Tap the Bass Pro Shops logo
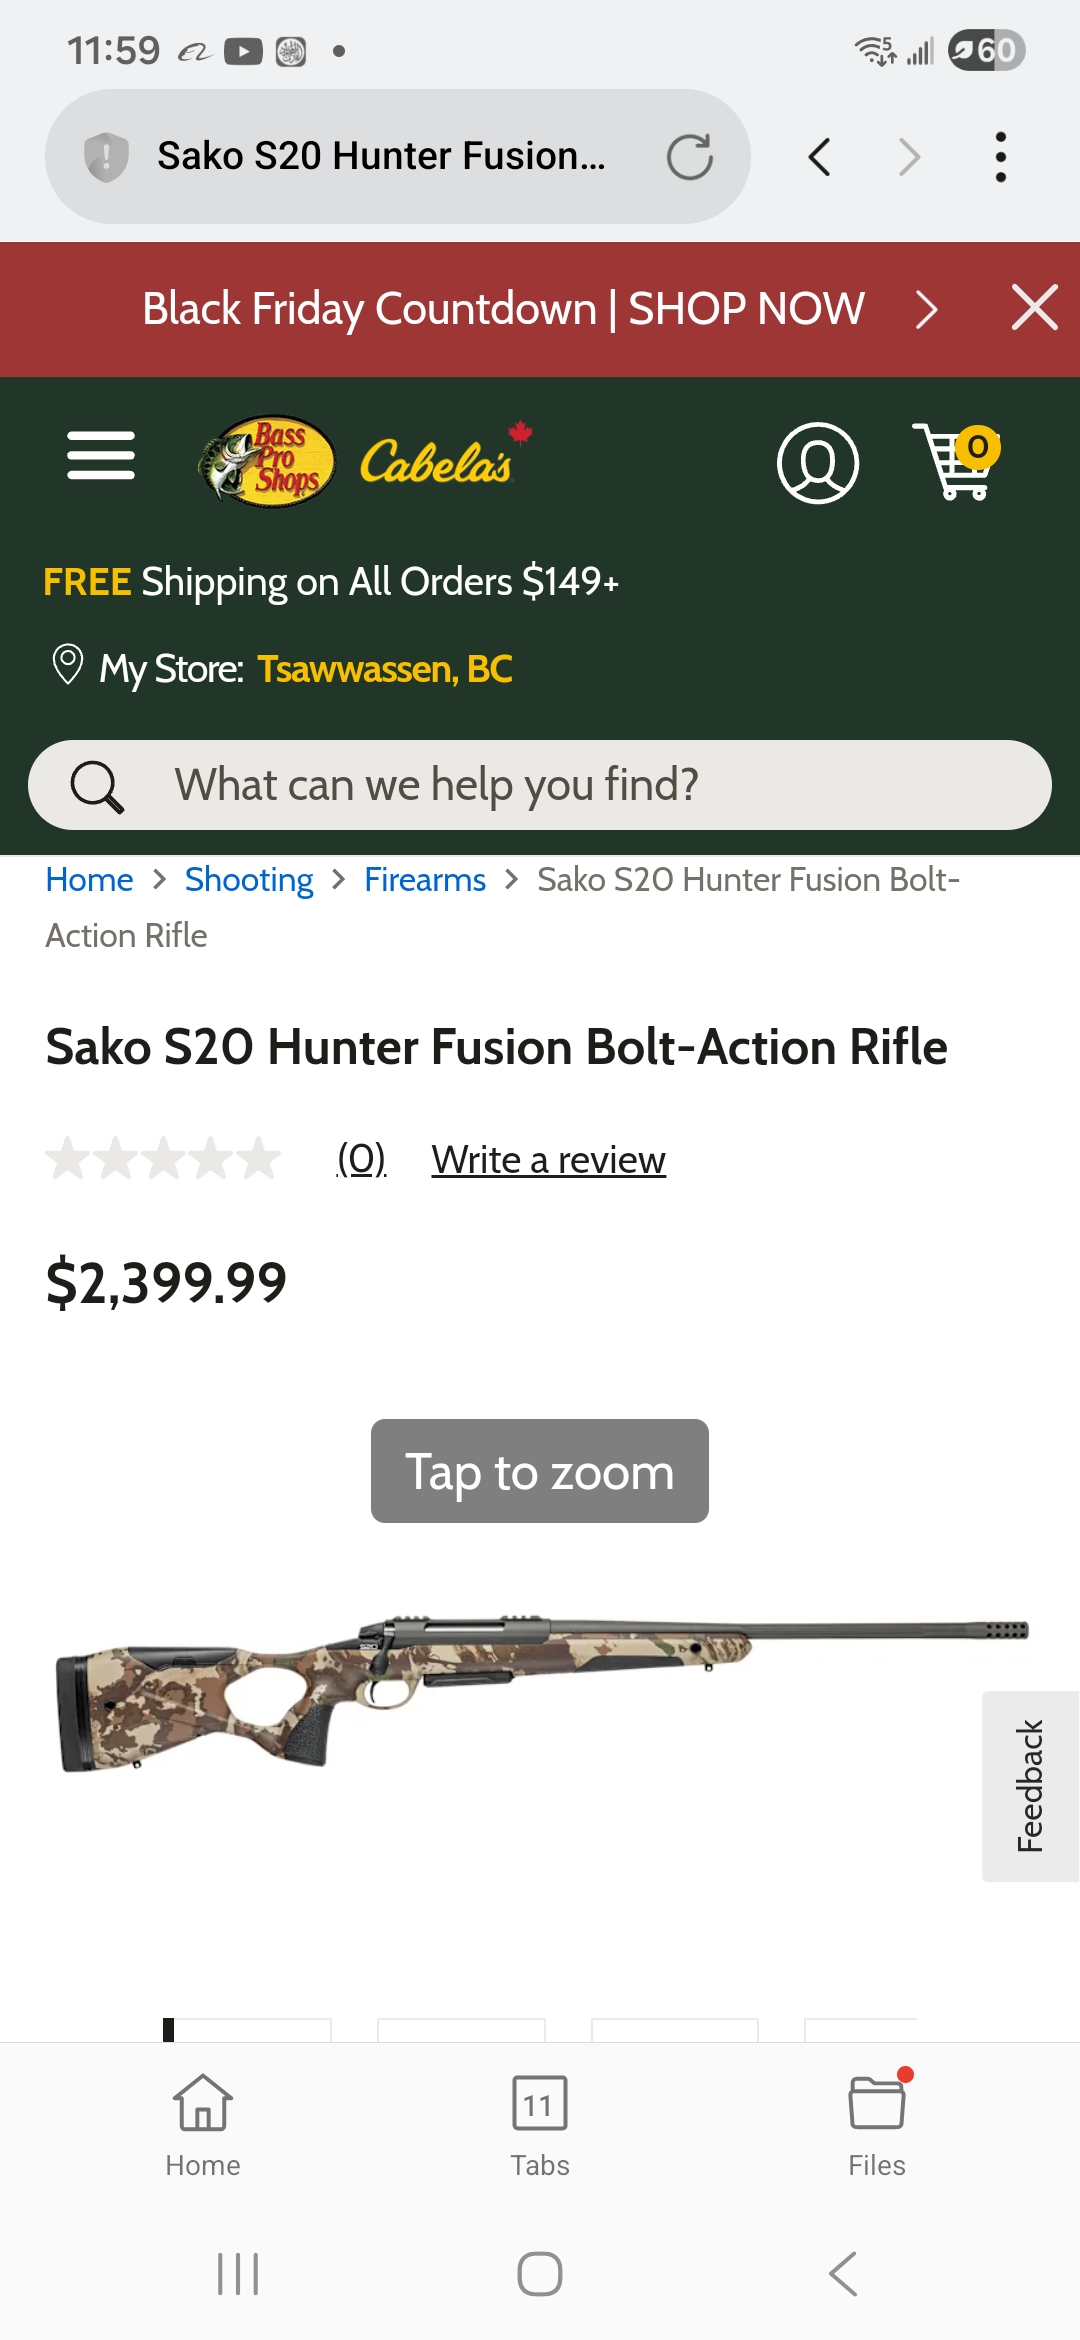 coord(268,461)
